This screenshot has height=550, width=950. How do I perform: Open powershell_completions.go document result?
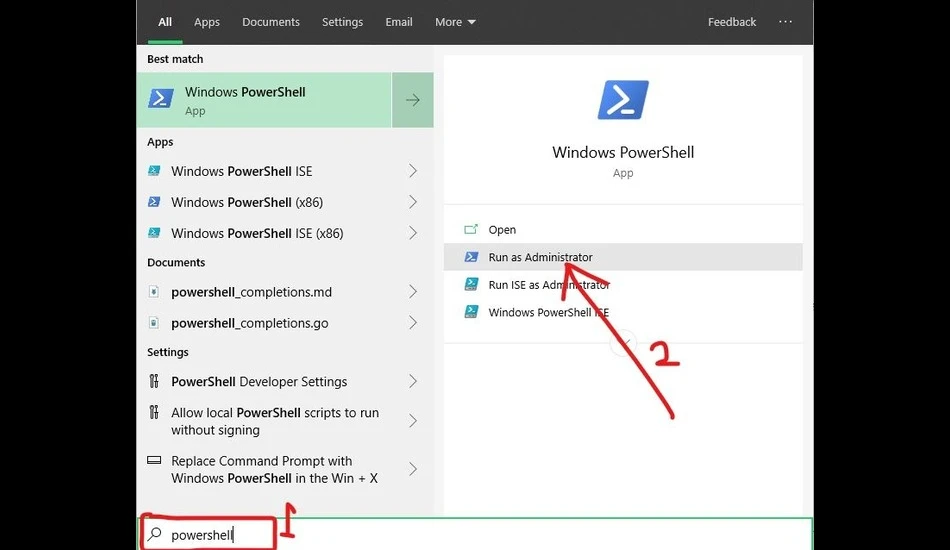[285, 323]
